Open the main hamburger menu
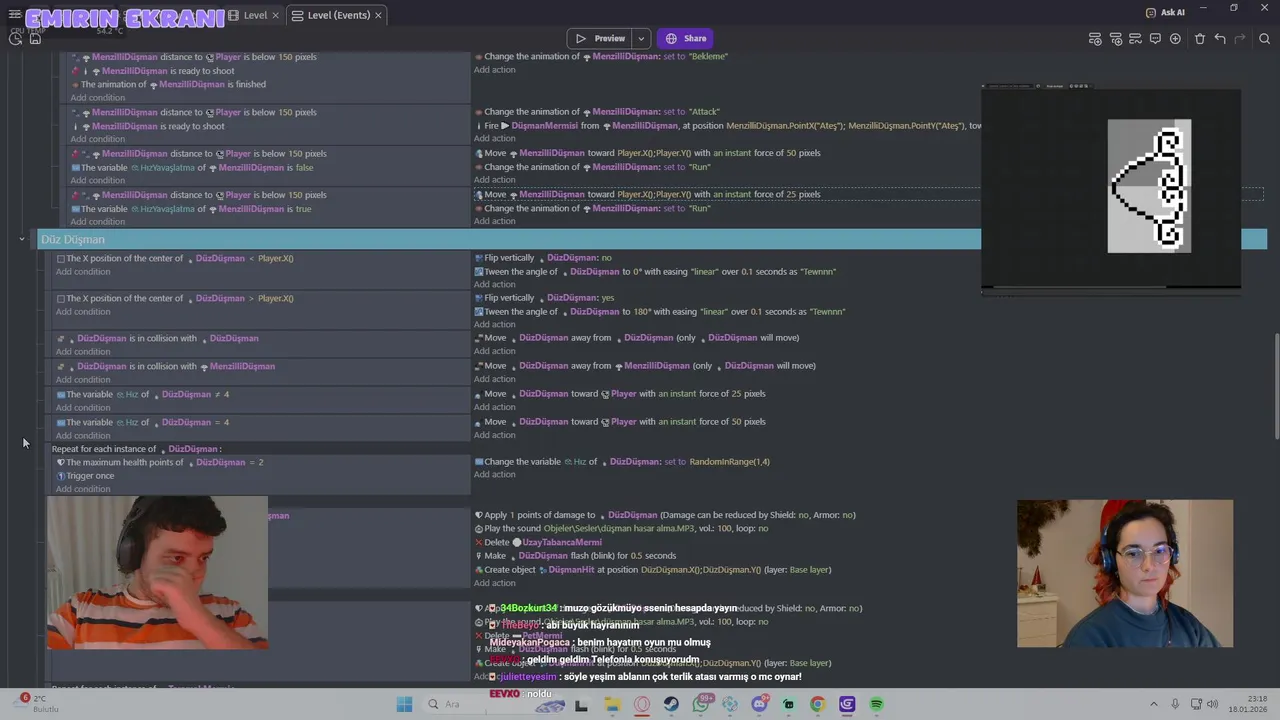Image resolution: width=1280 pixels, height=720 pixels. tap(15, 15)
